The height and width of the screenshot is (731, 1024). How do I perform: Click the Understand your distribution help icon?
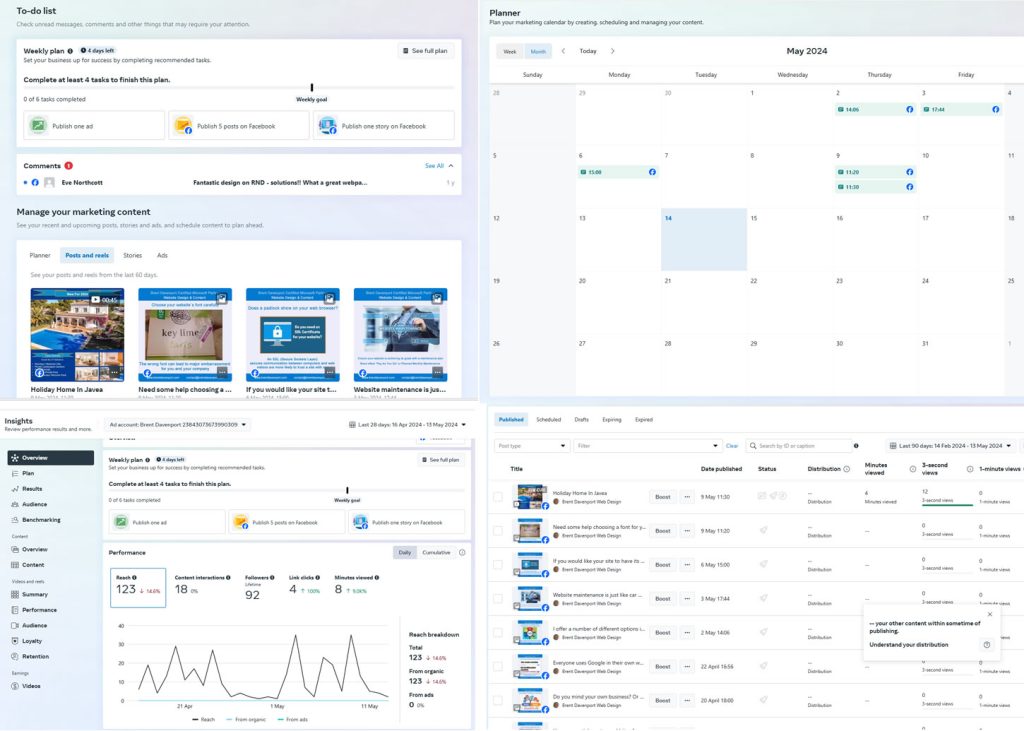coord(986,645)
